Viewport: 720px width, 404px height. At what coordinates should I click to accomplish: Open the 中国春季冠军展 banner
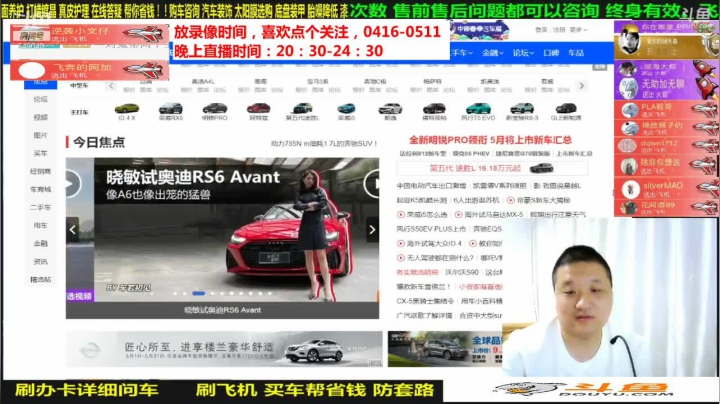pyautogui.click(x=480, y=30)
